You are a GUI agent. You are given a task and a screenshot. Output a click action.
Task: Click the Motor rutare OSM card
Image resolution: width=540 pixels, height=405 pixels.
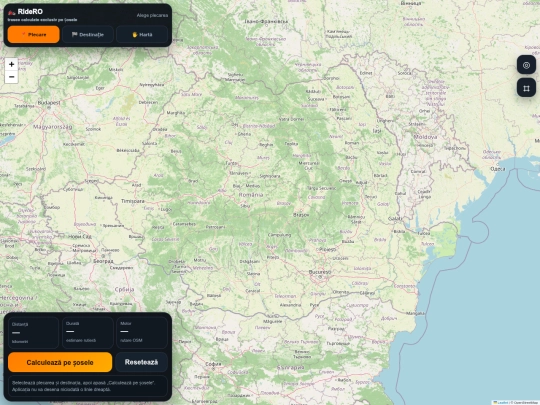142,333
